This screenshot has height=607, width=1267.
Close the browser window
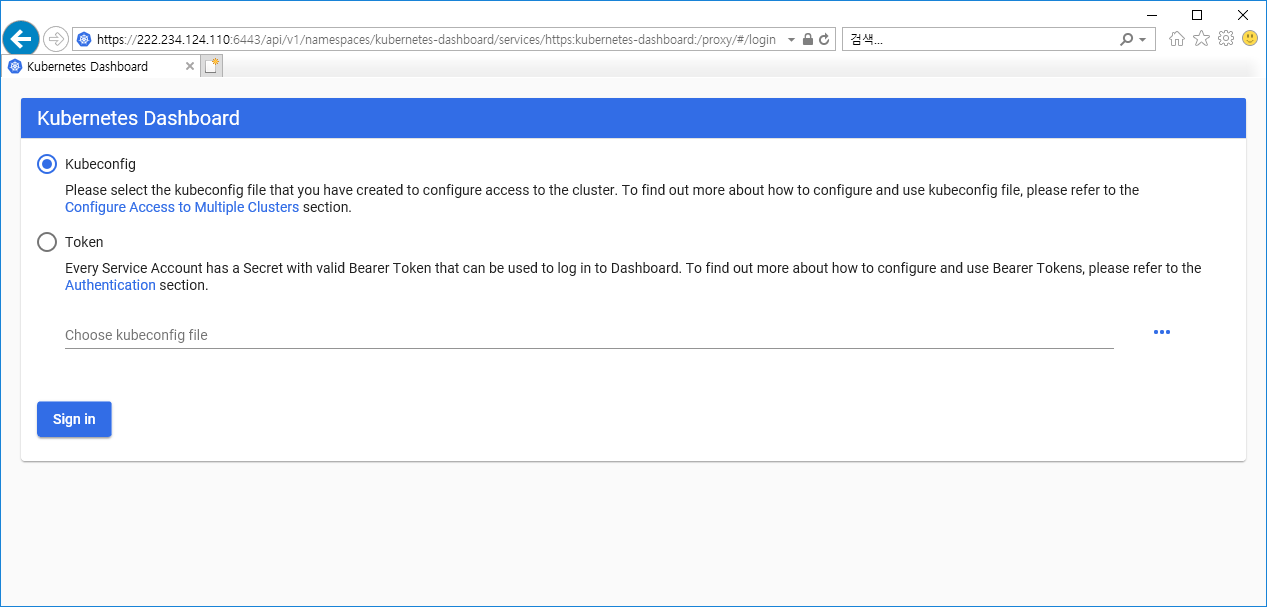[1243, 14]
